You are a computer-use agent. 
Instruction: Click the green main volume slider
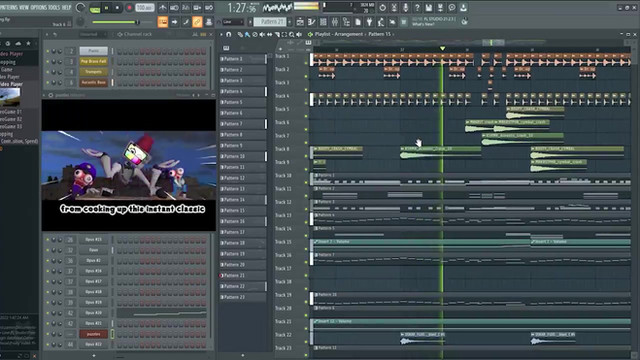click(116, 22)
